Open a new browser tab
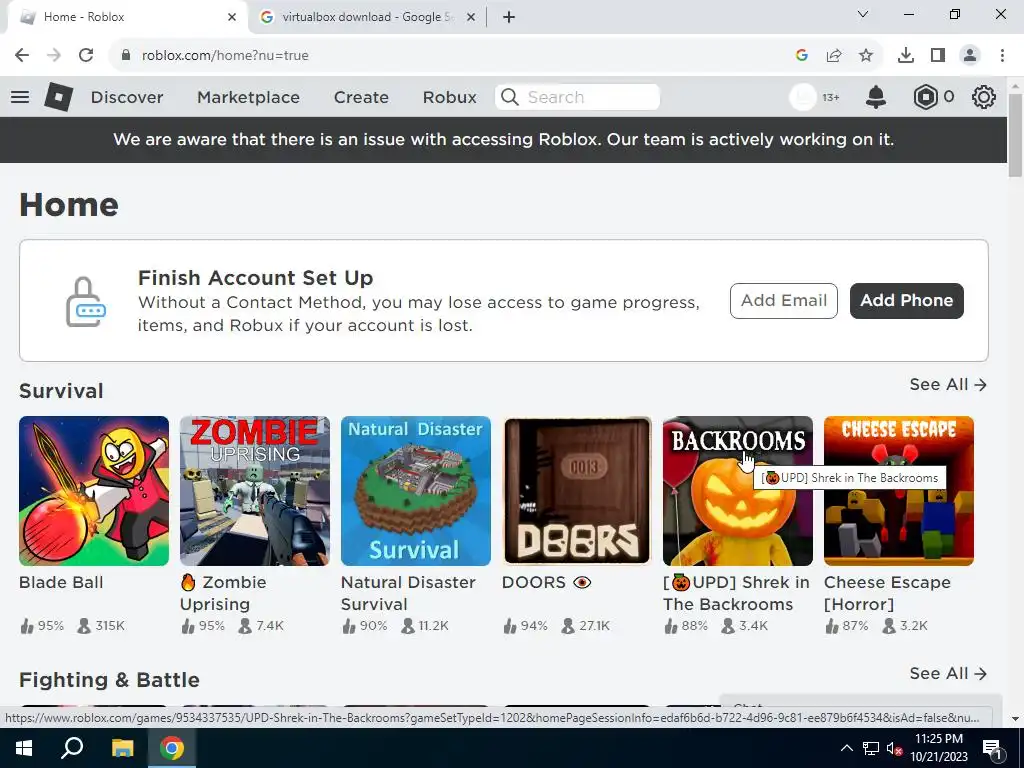The image size is (1024, 768). 509,17
